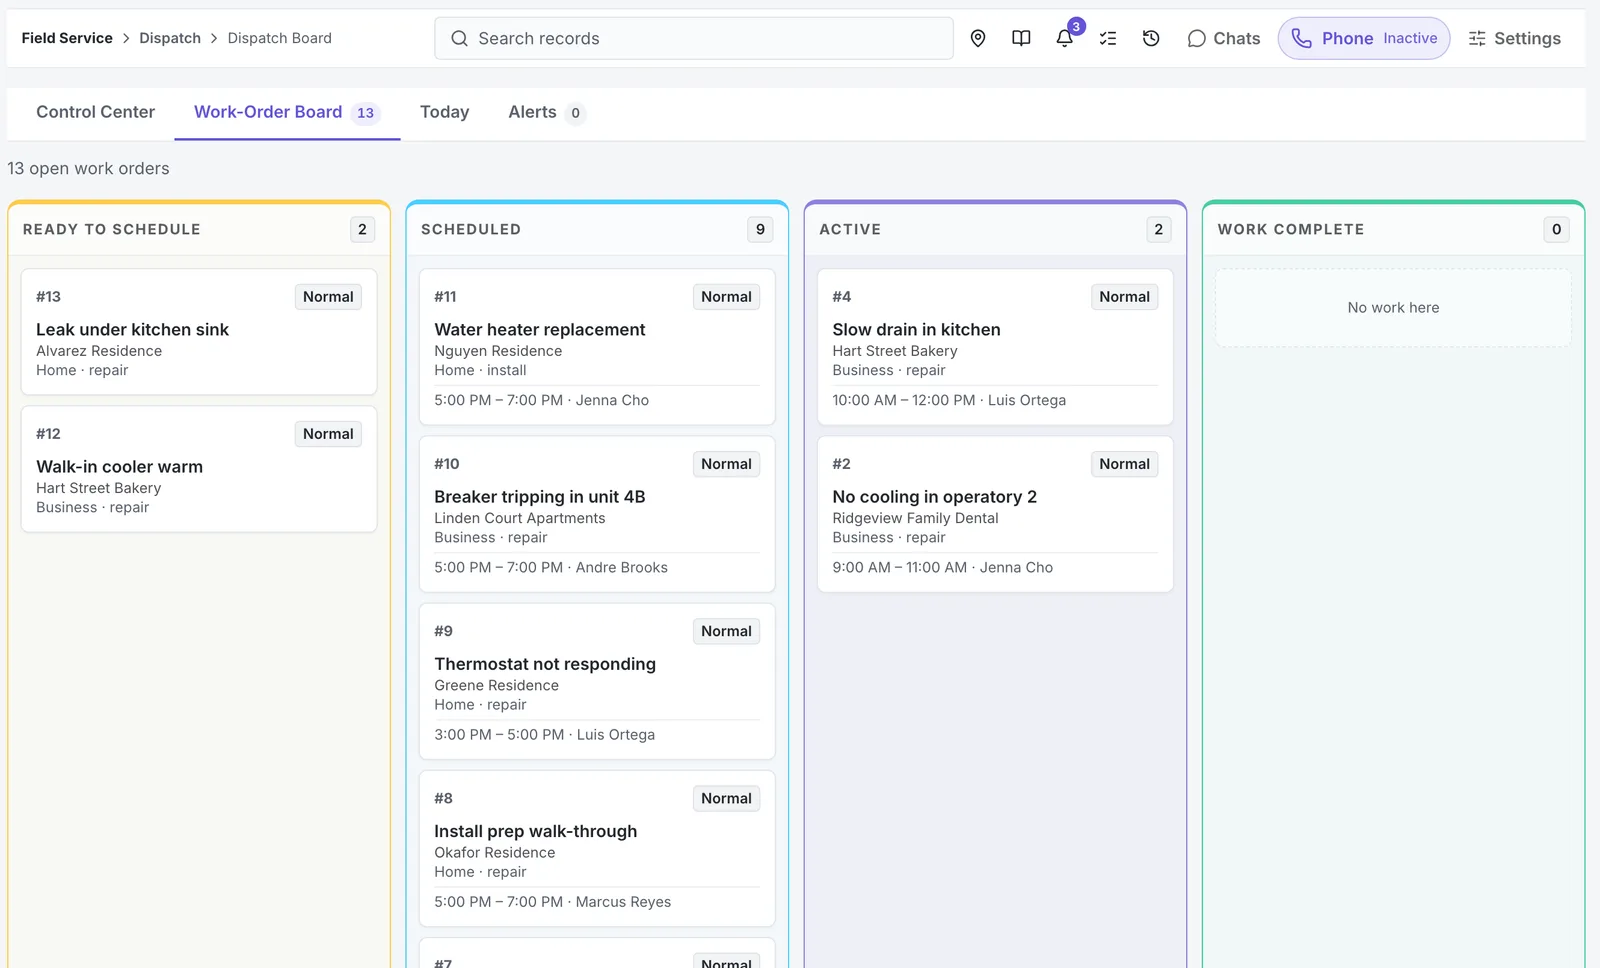Open notifications bell with 3 badge
Screen dimensions: 1600x968
click(1065, 38)
